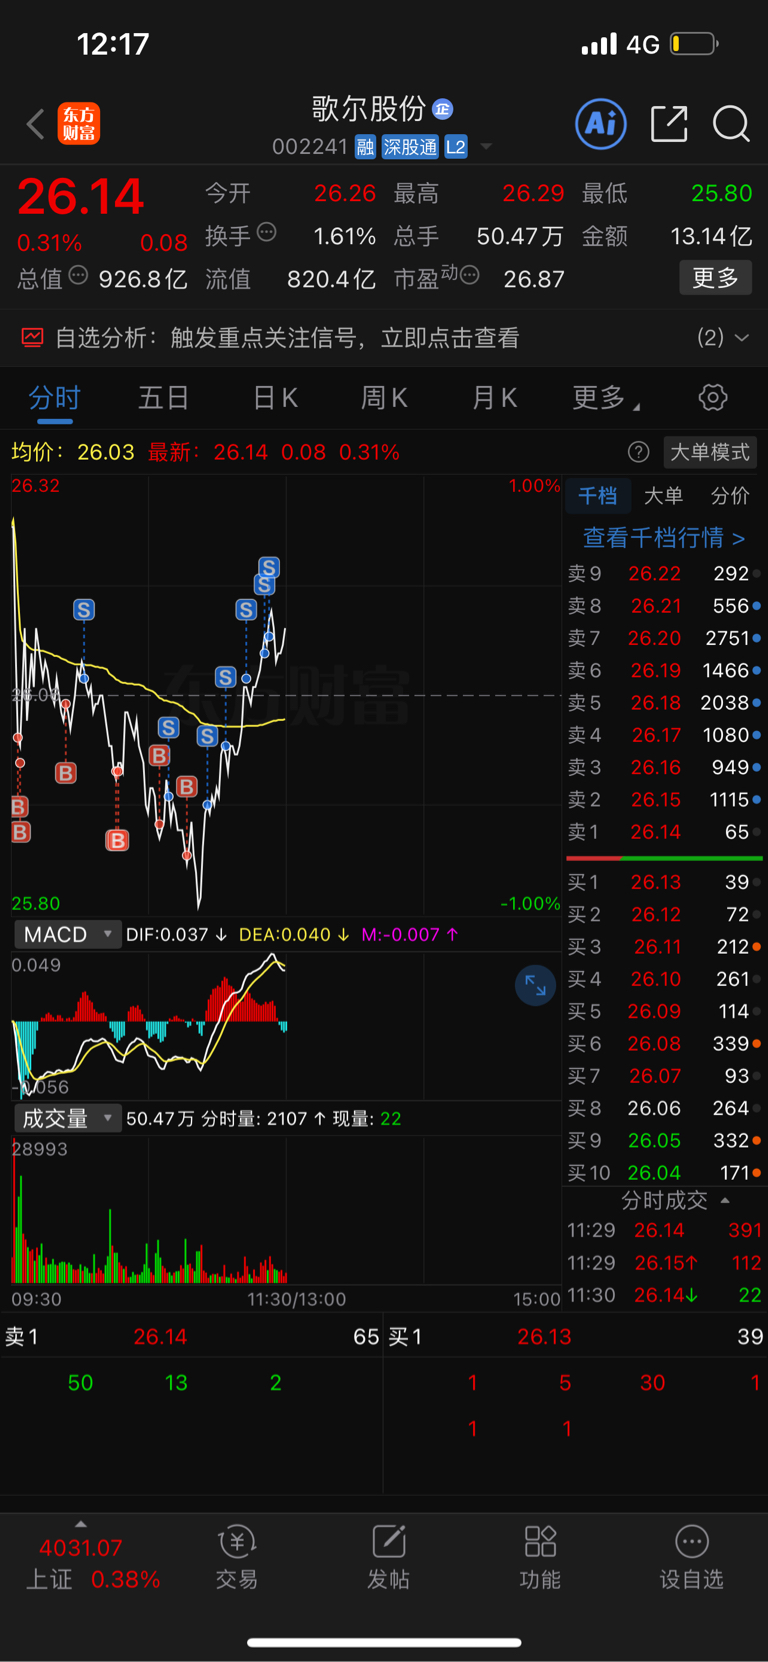
Task: Tap the 自选分析 signal chart icon
Action: (x=33, y=338)
